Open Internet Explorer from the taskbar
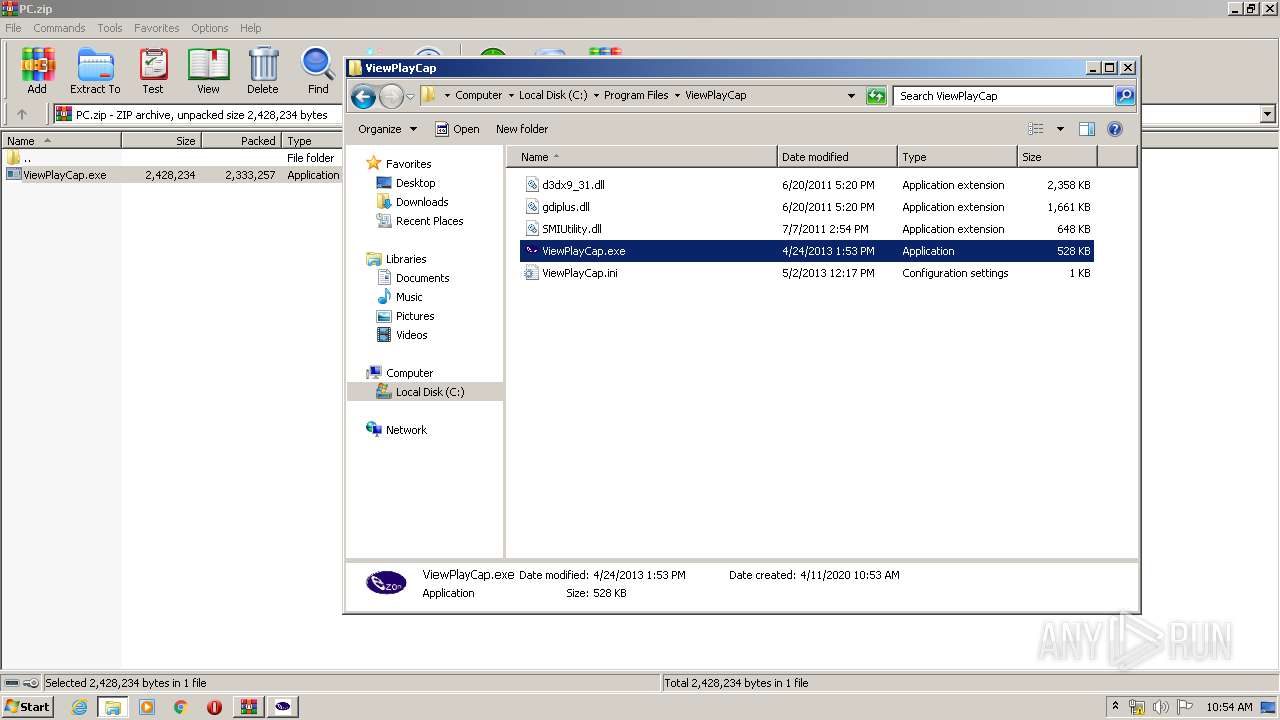Viewport: 1280px width, 720px height. point(79,707)
